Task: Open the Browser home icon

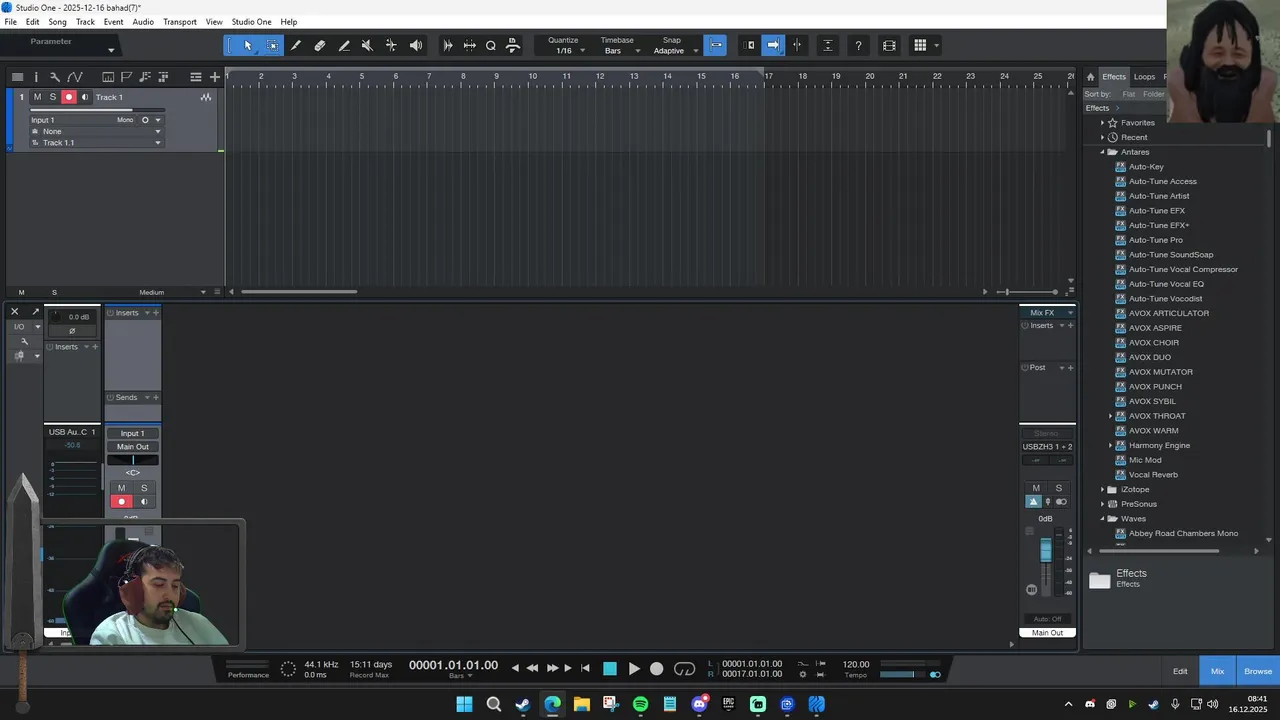Action: click(x=1091, y=77)
